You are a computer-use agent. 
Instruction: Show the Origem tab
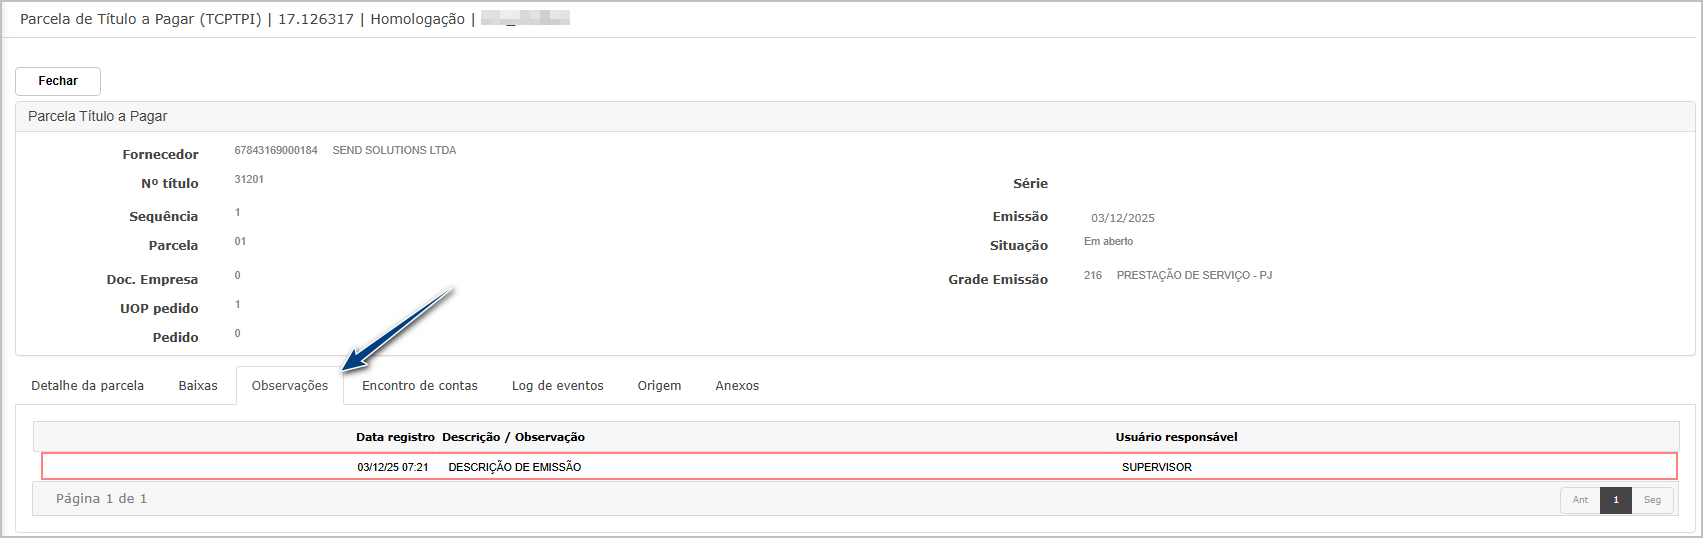coord(659,386)
